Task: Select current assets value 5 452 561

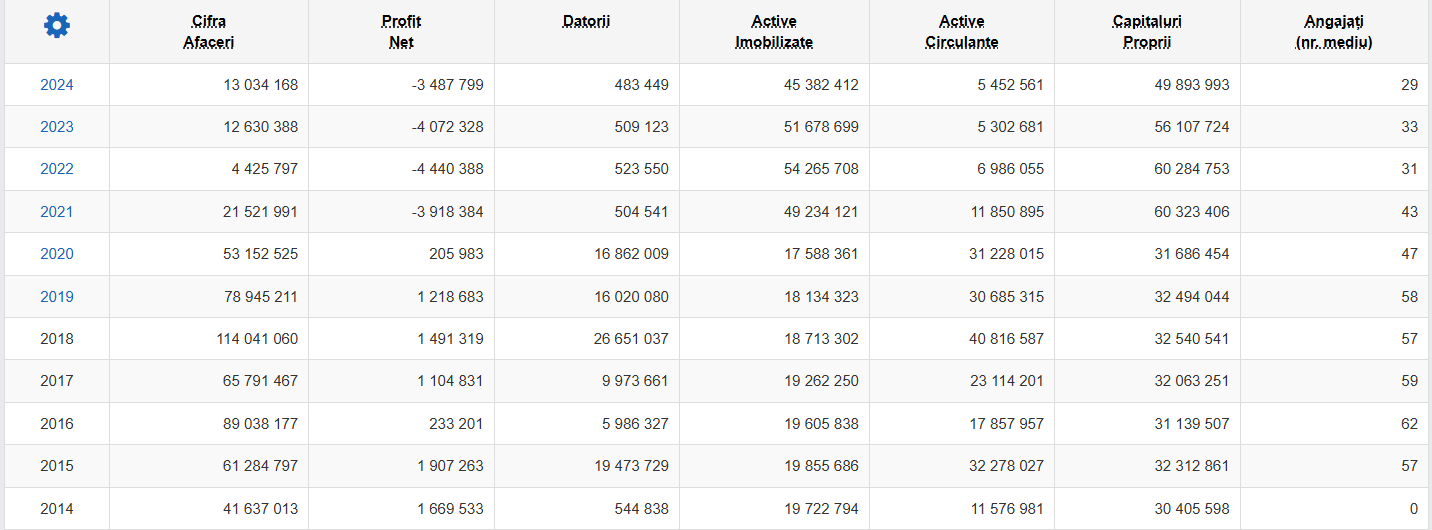Action: pyautogui.click(x=1011, y=85)
